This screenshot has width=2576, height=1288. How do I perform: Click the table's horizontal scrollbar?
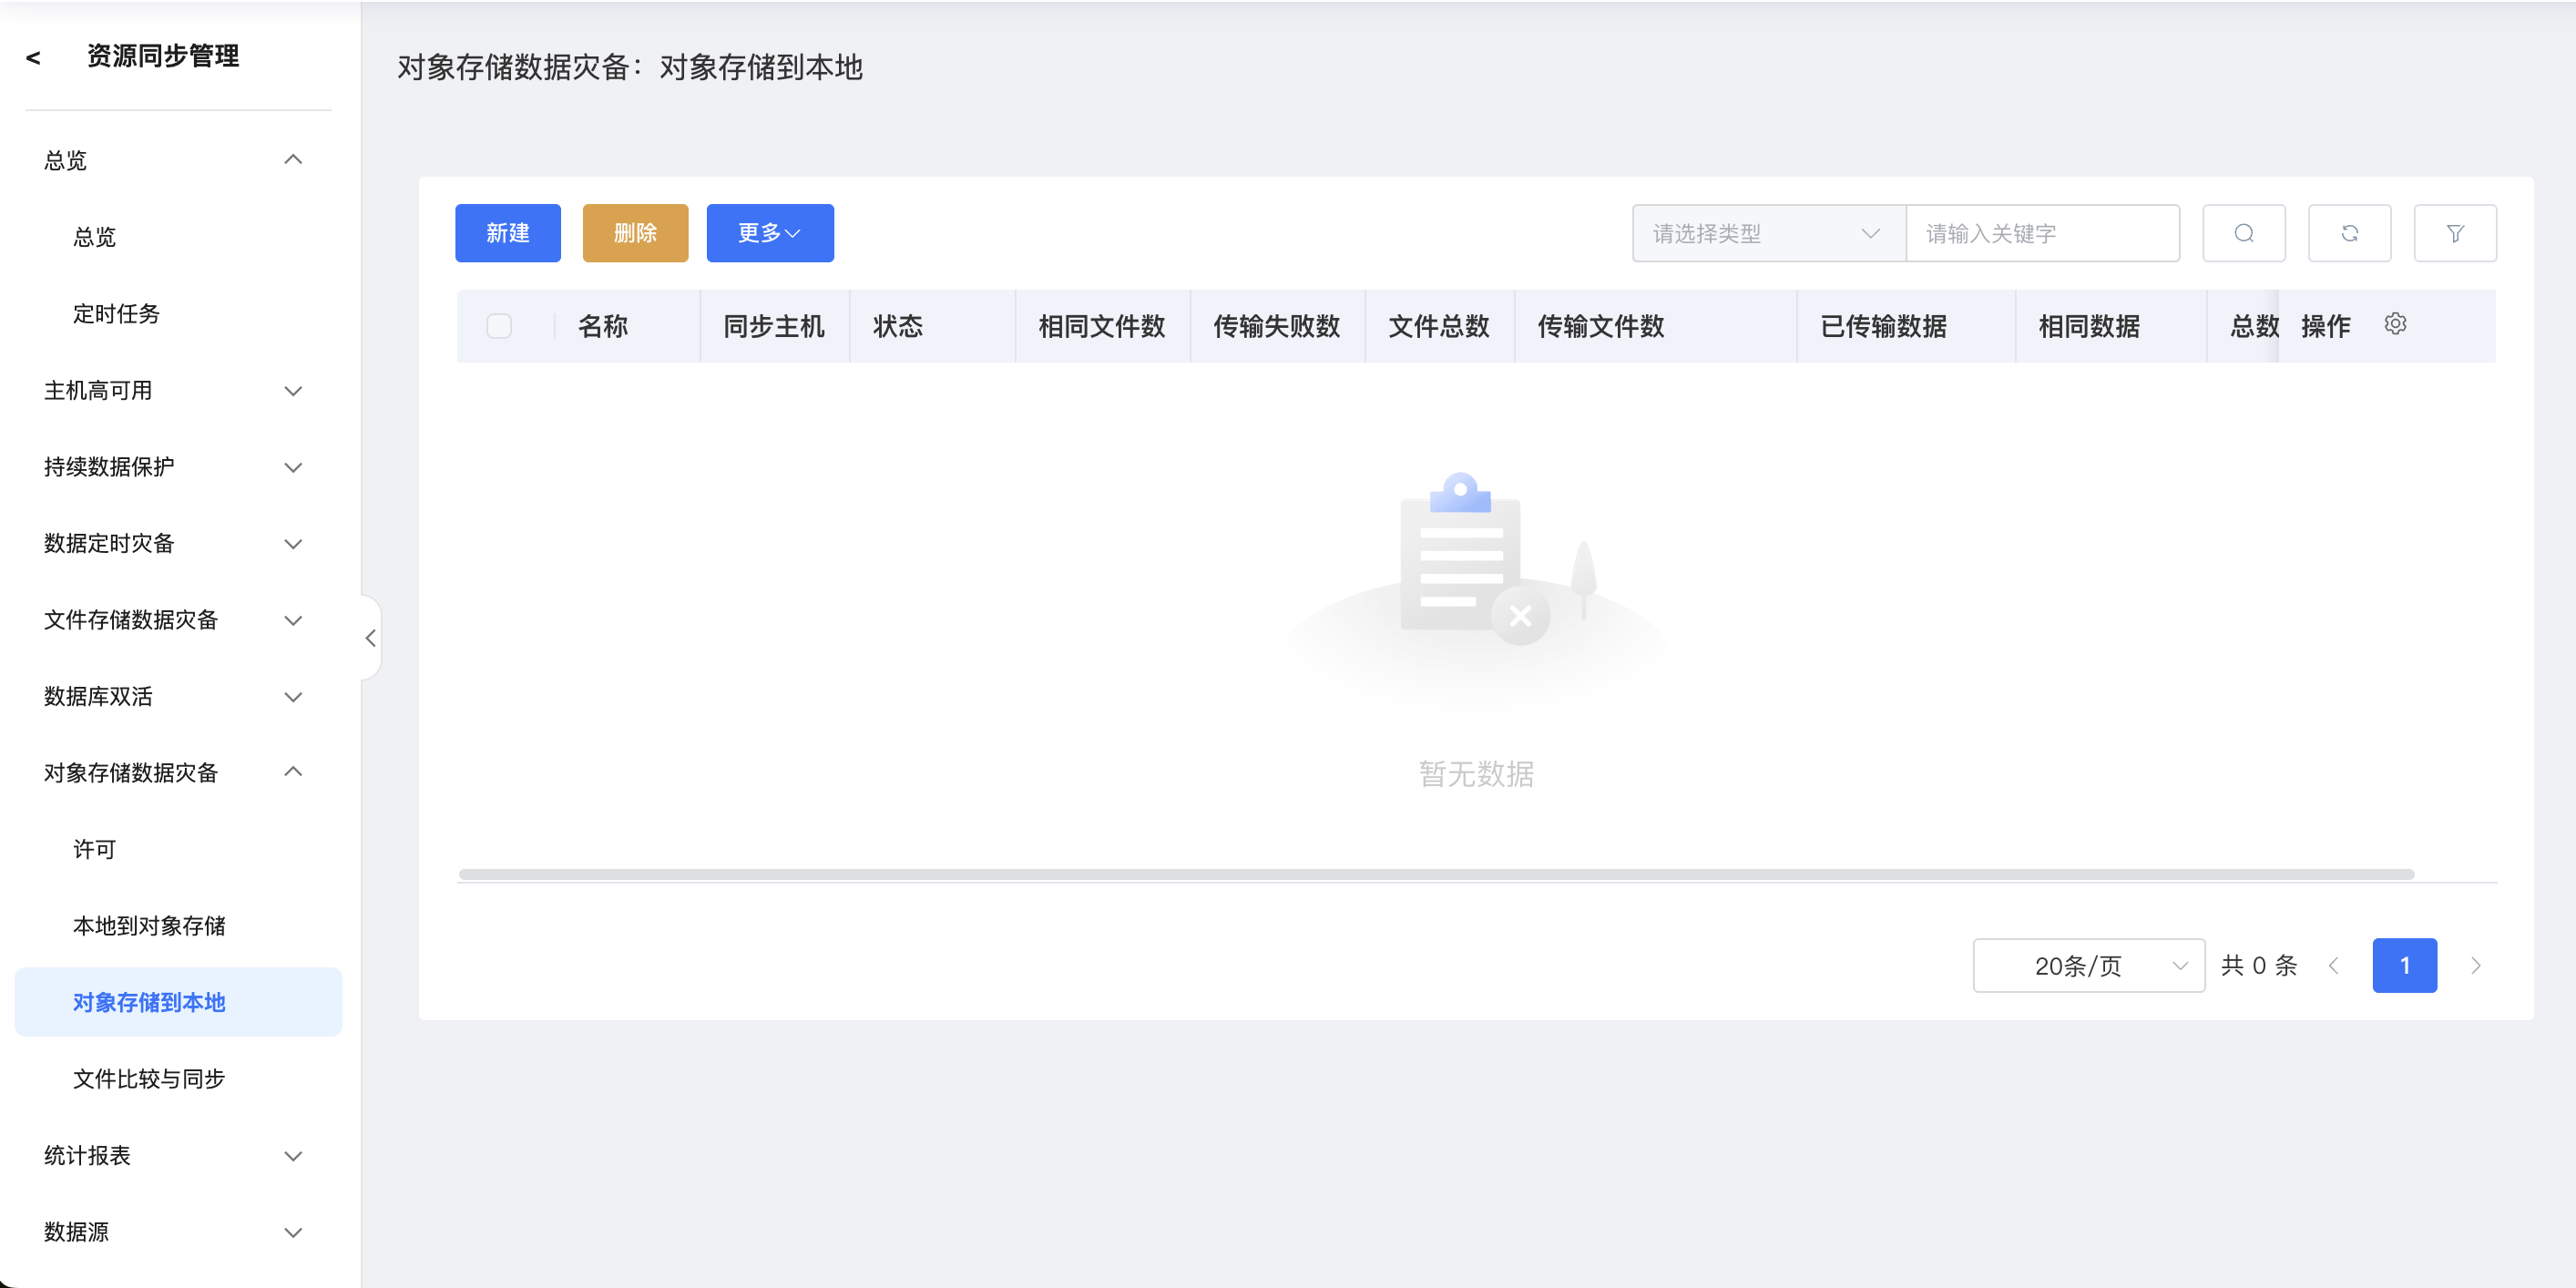pyautogui.click(x=1435, y=874)
